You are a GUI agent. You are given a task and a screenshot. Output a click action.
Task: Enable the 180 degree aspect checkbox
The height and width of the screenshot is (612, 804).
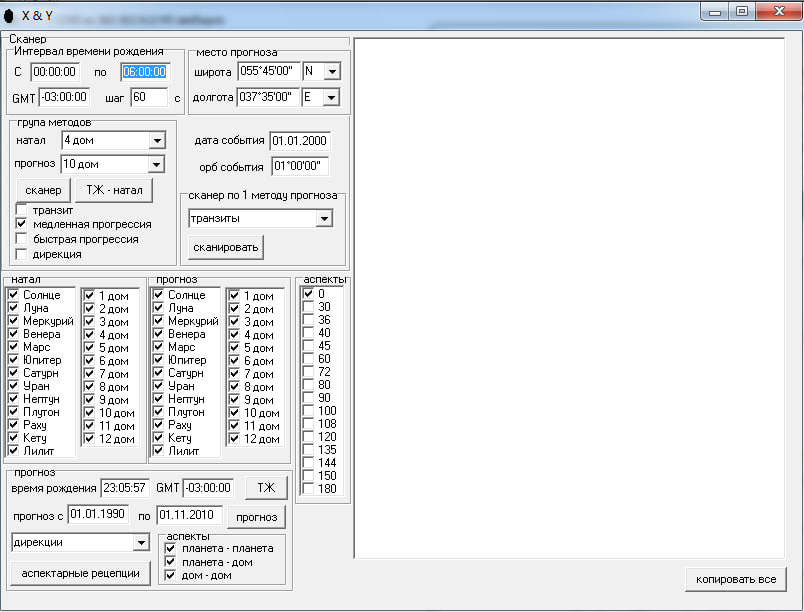(308, 489)
